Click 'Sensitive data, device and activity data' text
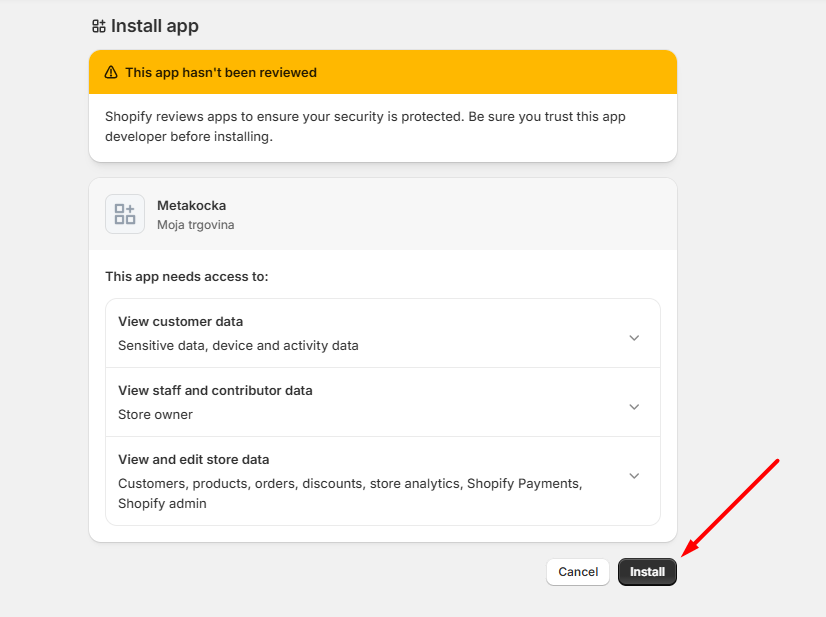This screenshot has height=617, width=826. (x=238, y=346)
